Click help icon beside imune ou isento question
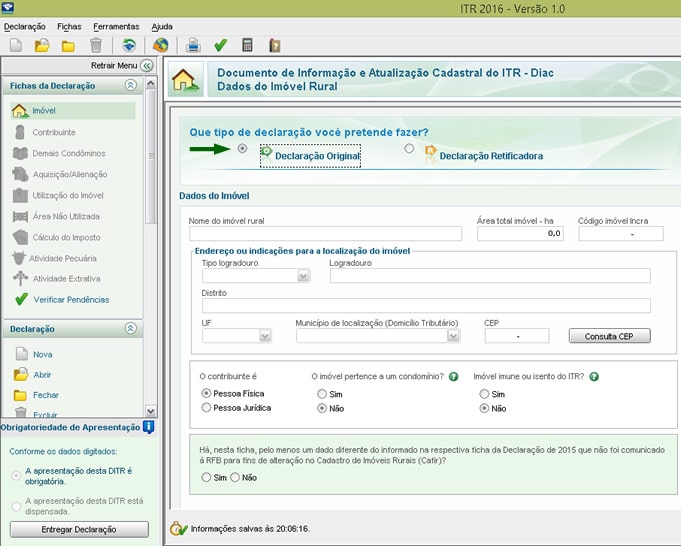The height and width of the screenshot is (546, 681). (594, 377)
